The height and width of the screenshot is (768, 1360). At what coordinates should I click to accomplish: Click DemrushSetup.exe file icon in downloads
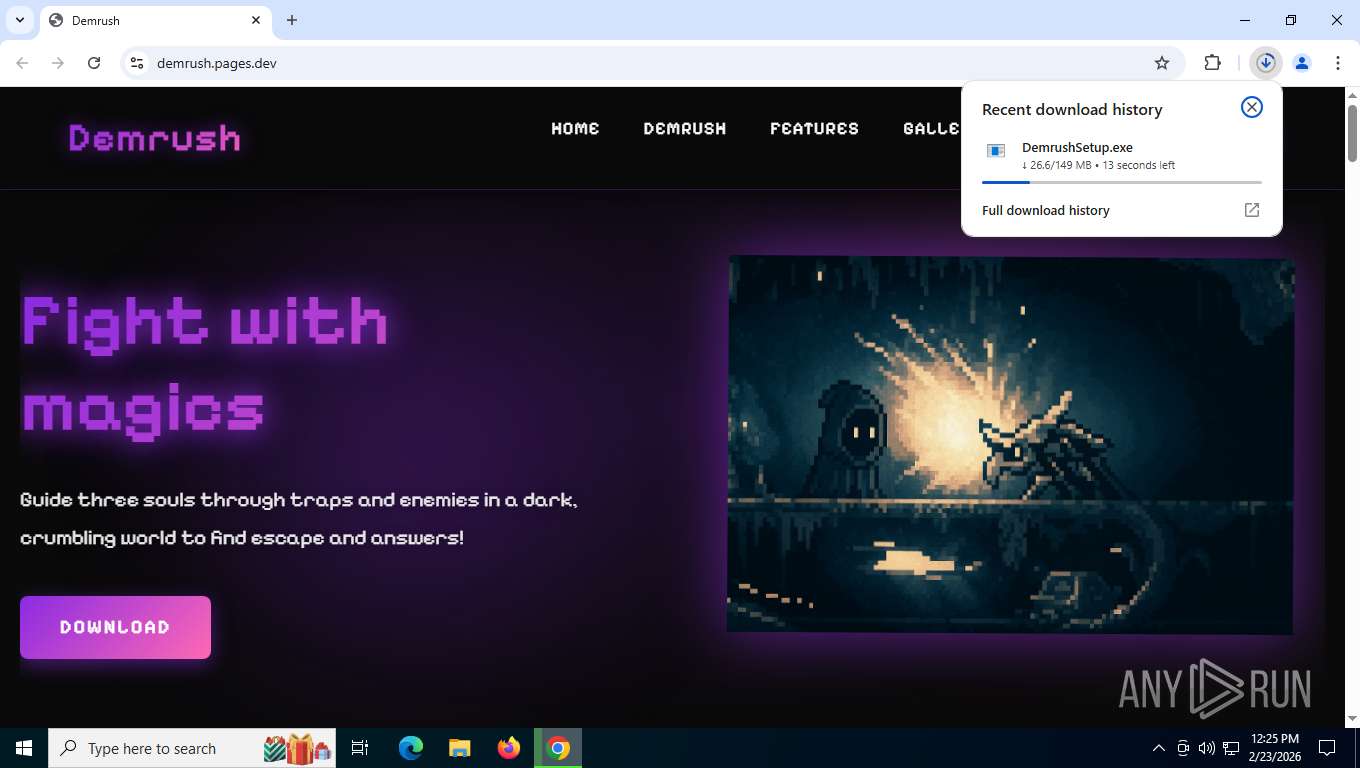pos(996,151)
